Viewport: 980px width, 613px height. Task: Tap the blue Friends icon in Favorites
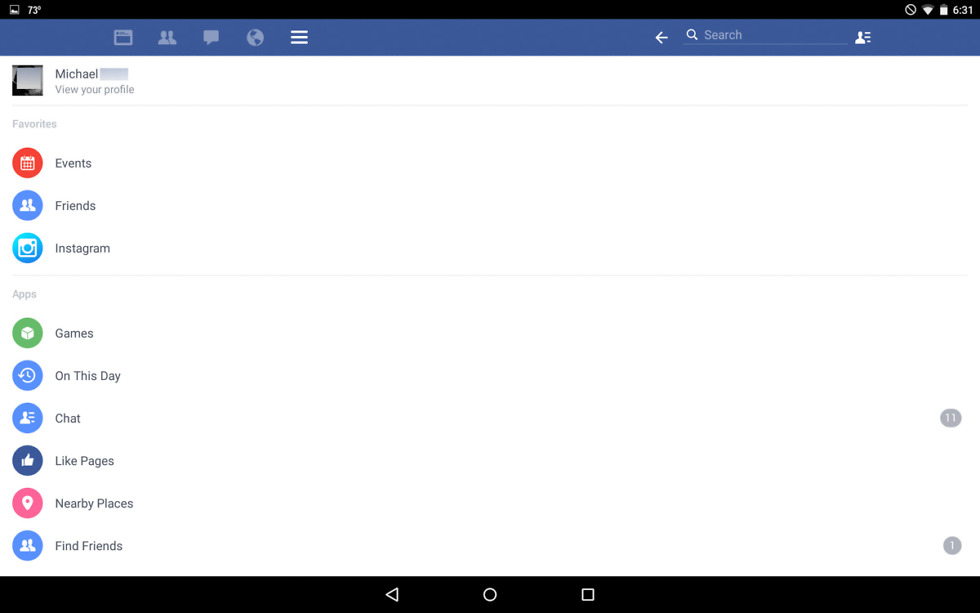click(28, 206)
